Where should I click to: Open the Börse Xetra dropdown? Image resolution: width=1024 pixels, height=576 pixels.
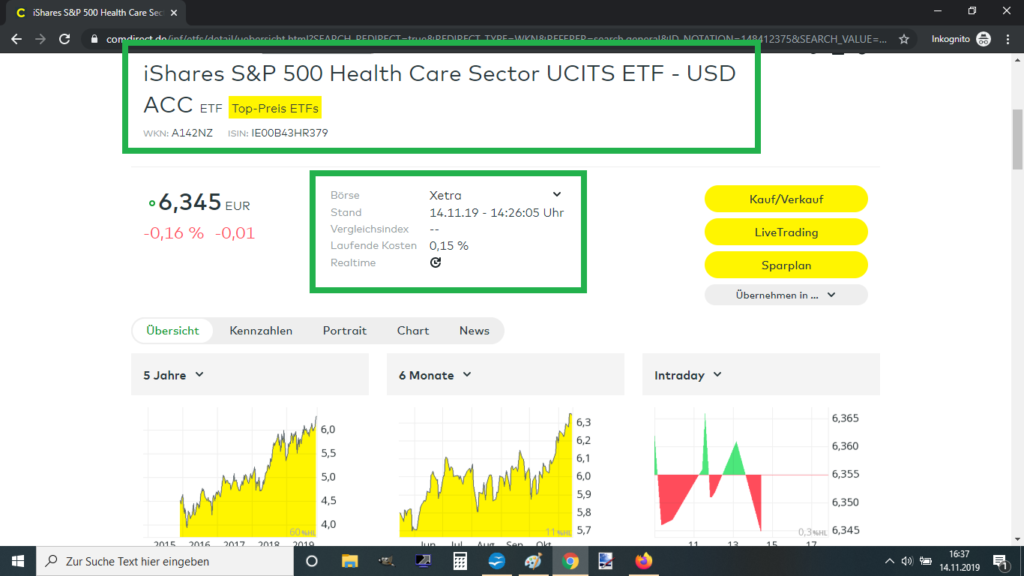[494, 195]
